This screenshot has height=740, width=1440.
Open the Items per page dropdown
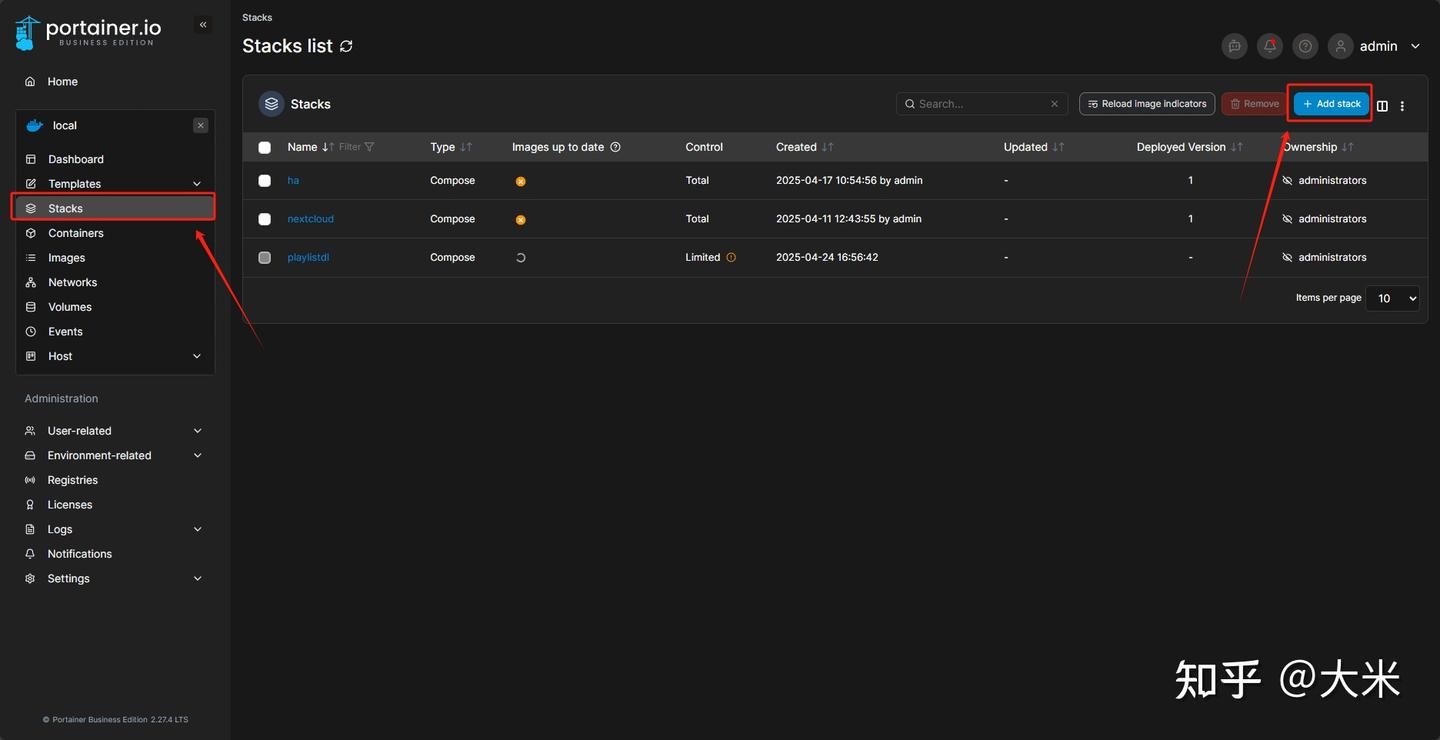pyautogui.click(x=1392, y=298)
